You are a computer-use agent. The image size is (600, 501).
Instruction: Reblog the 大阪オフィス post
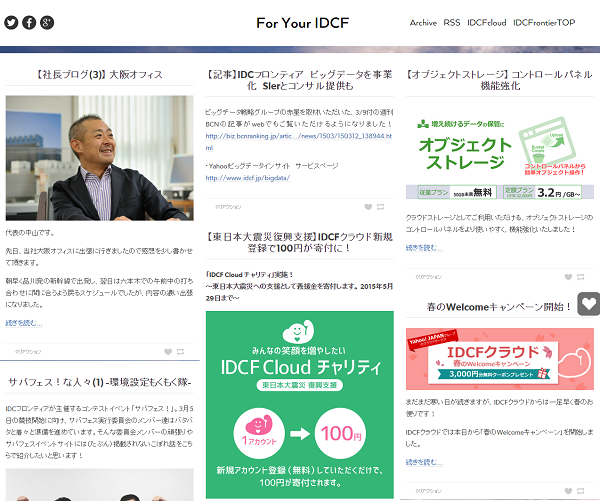pyautogui.click(x=181, y=352)
